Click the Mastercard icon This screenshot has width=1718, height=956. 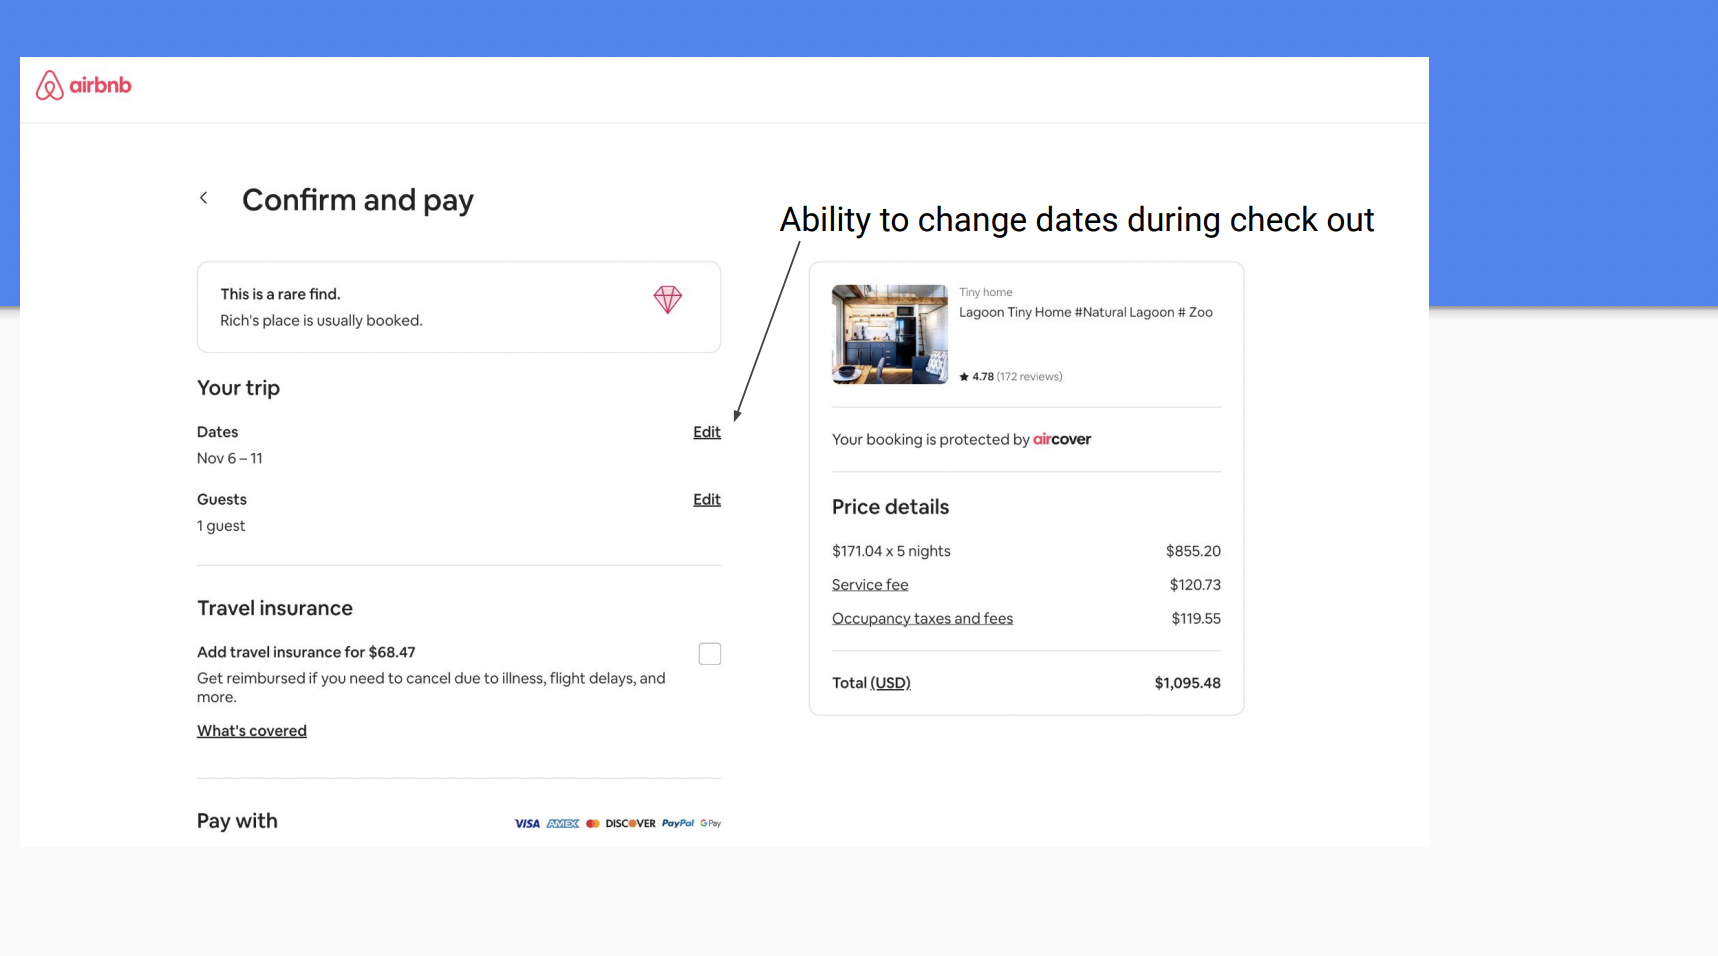[x=593, y=824]
